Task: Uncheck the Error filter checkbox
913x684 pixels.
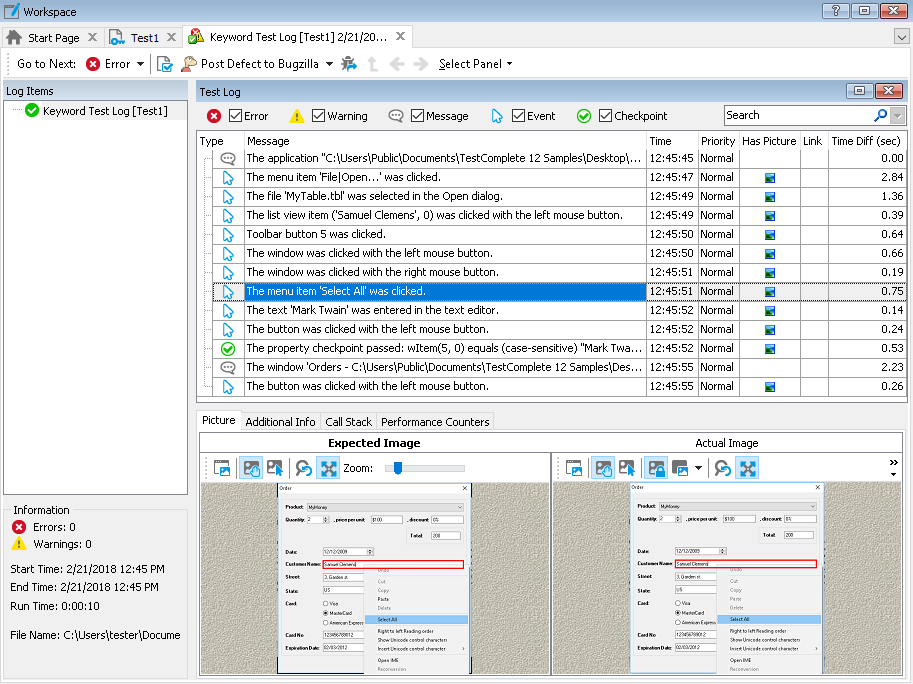Action: (x=236, y=116)
